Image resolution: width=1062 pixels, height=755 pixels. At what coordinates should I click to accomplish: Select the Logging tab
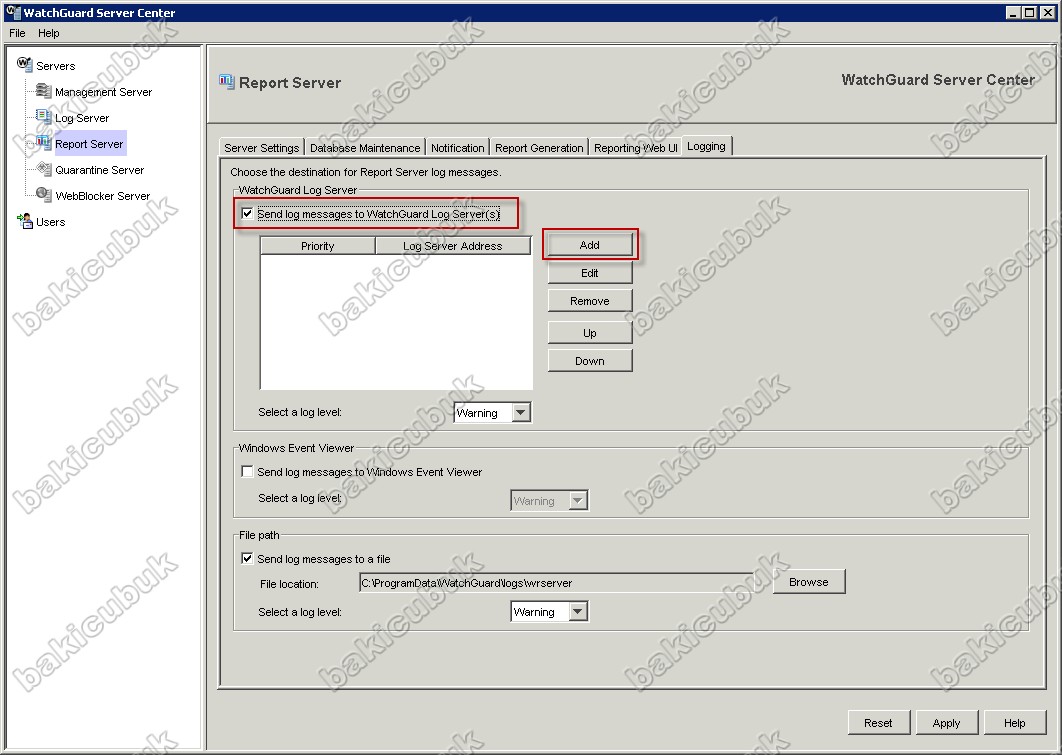(706, 146)
